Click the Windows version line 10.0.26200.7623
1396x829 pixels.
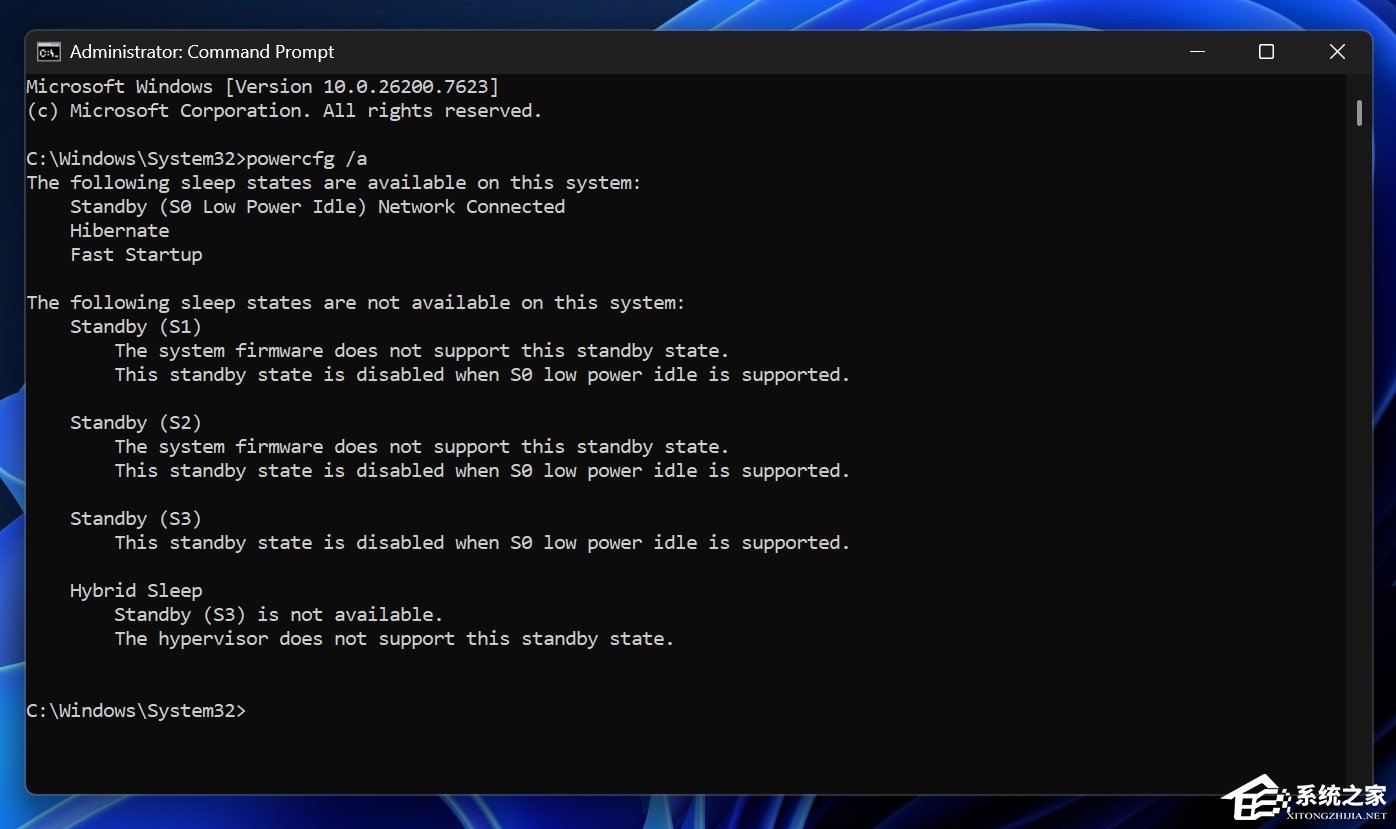point(263,87)
